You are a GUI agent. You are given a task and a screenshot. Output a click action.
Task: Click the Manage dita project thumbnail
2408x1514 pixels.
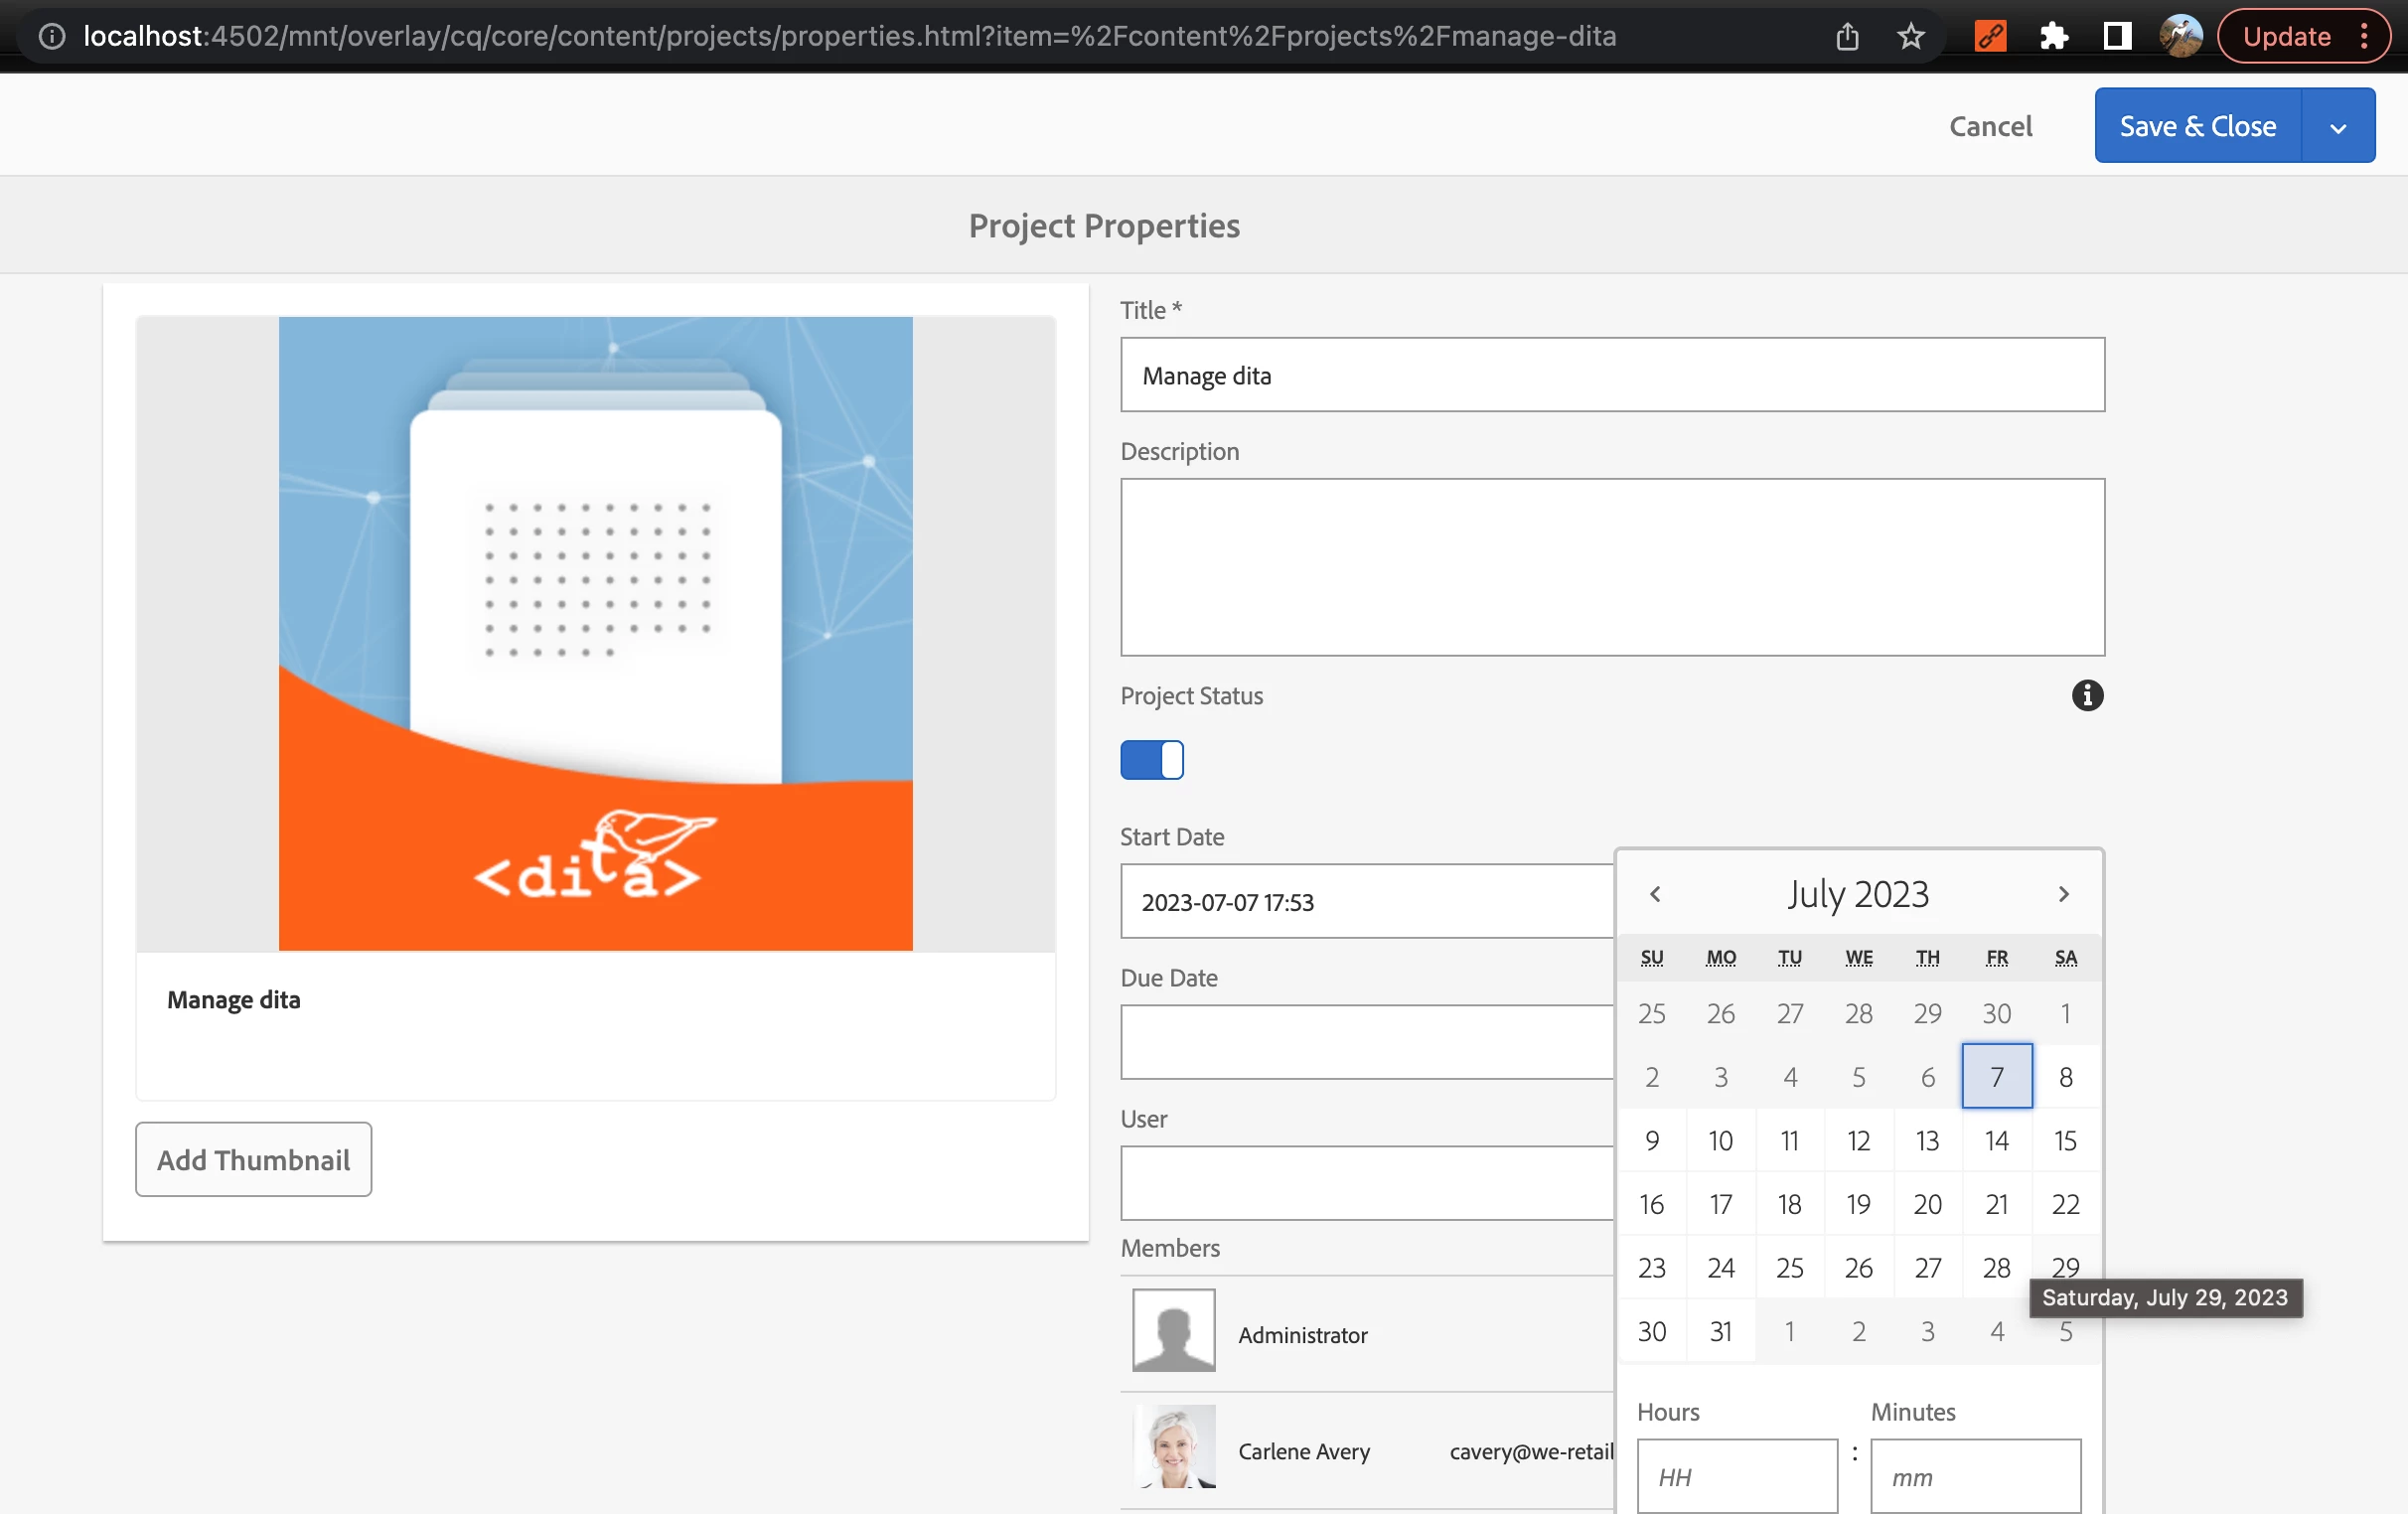coord(595,633)
